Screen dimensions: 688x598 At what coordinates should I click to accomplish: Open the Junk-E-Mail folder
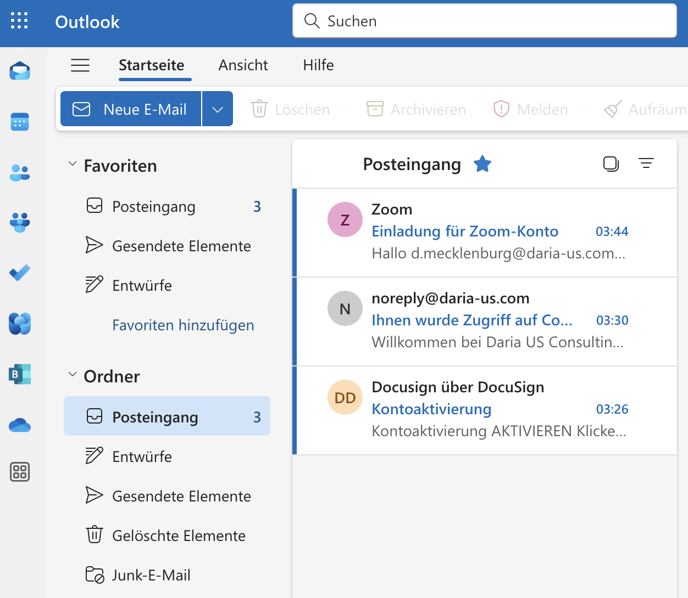click(167, 575)
